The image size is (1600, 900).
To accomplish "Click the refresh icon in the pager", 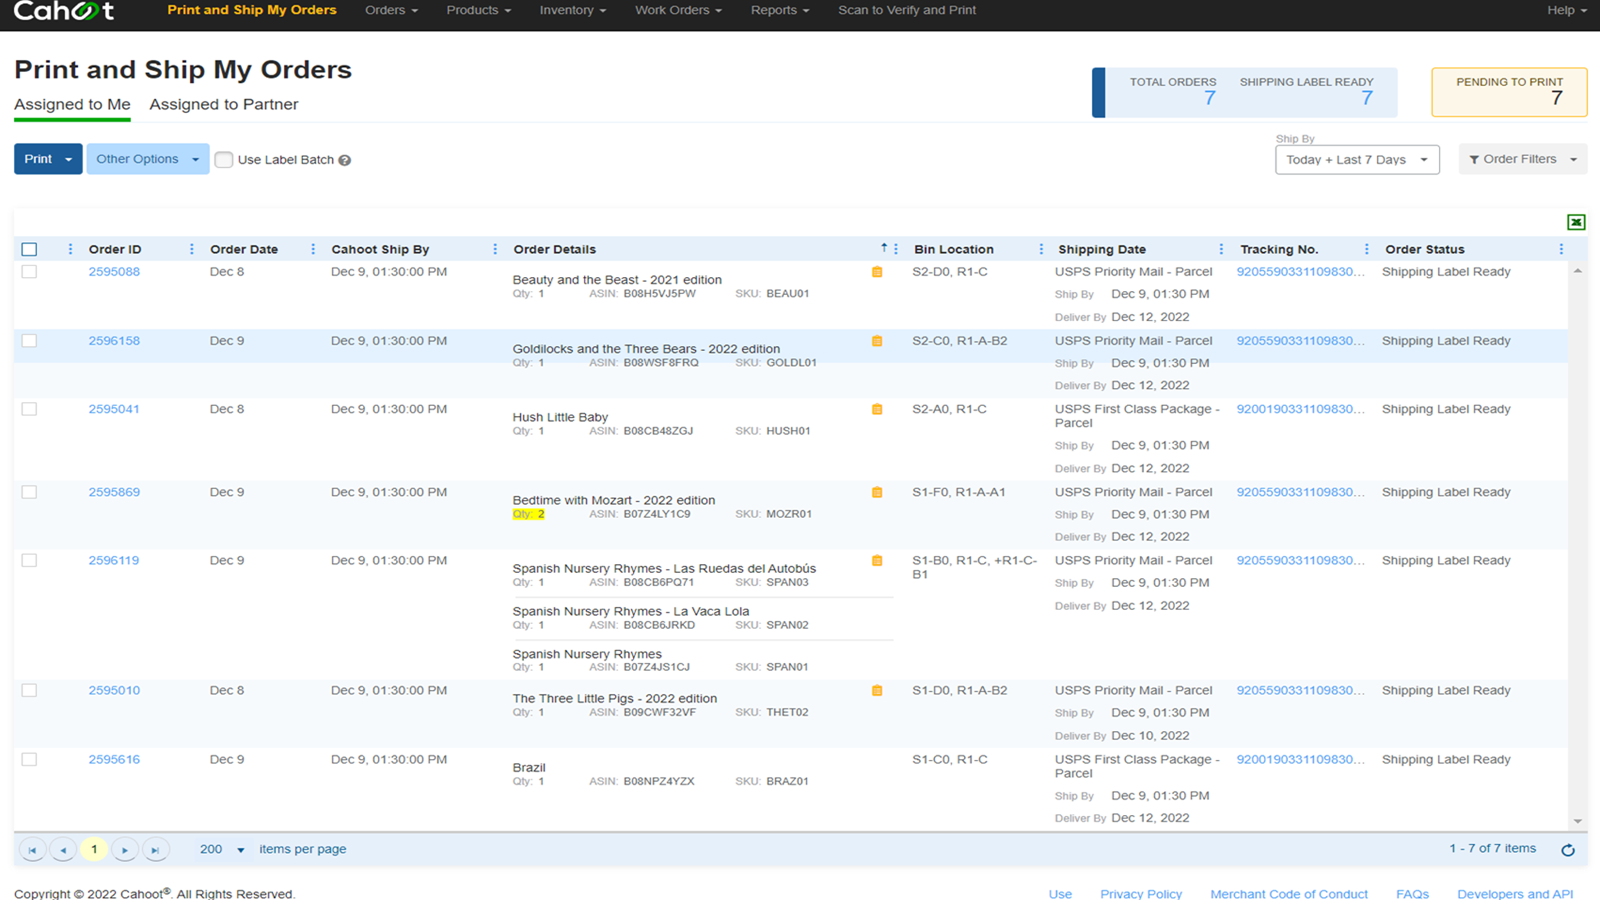I will click(x=1567, y=850).
